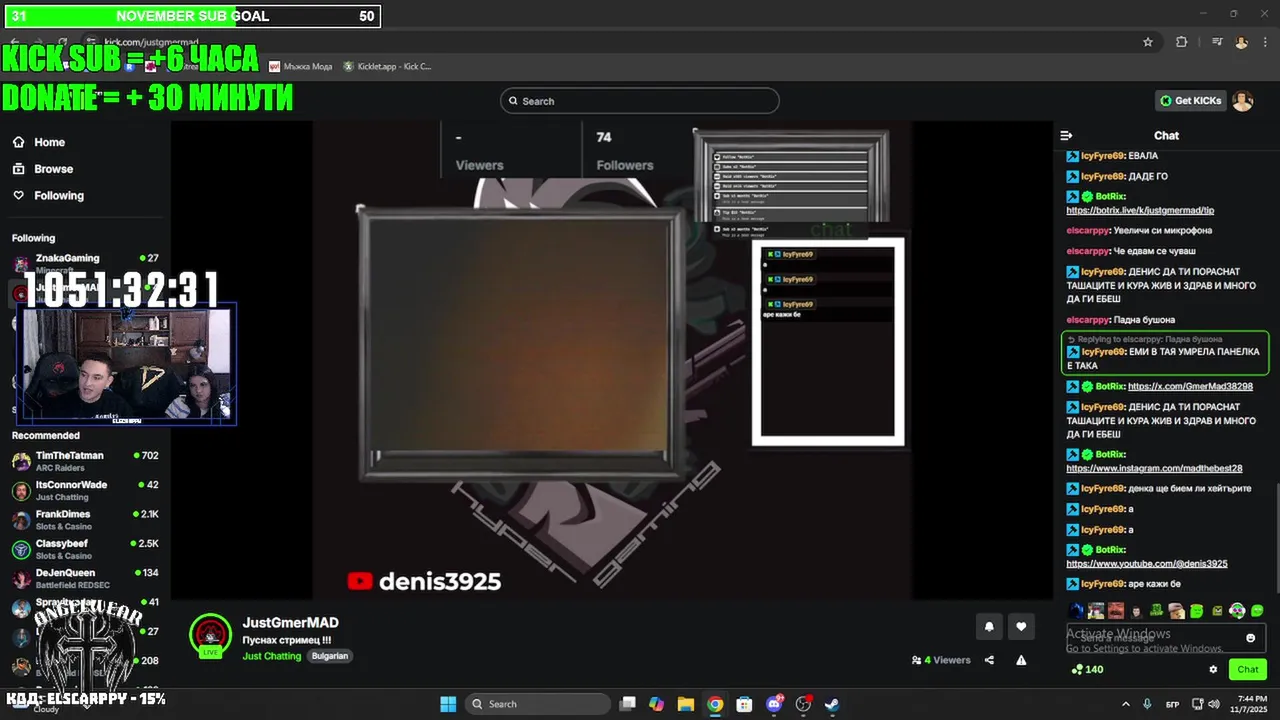Insert the laughing man face emote
Screen dimensions: 1280x720
(x=1116, y=610)
